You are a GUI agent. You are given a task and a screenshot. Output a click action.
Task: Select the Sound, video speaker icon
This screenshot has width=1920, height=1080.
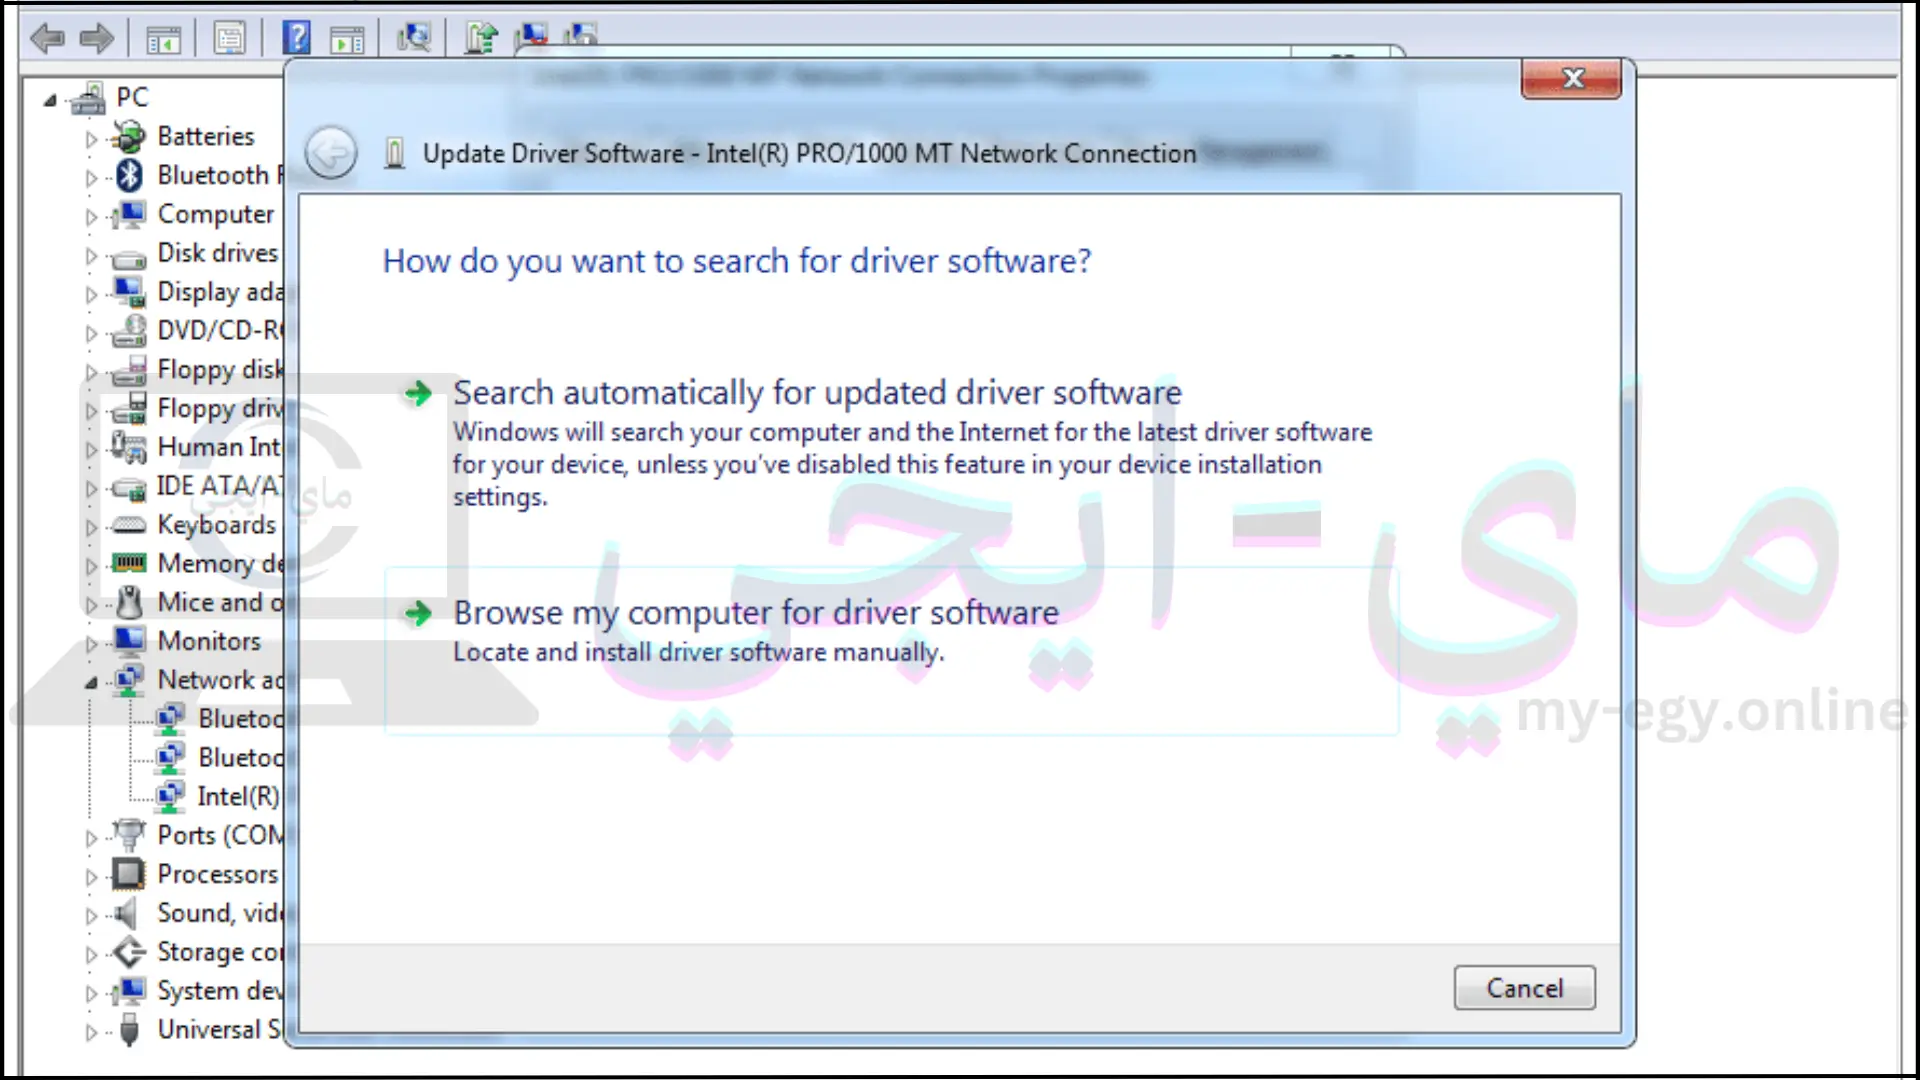click(126, 913)
